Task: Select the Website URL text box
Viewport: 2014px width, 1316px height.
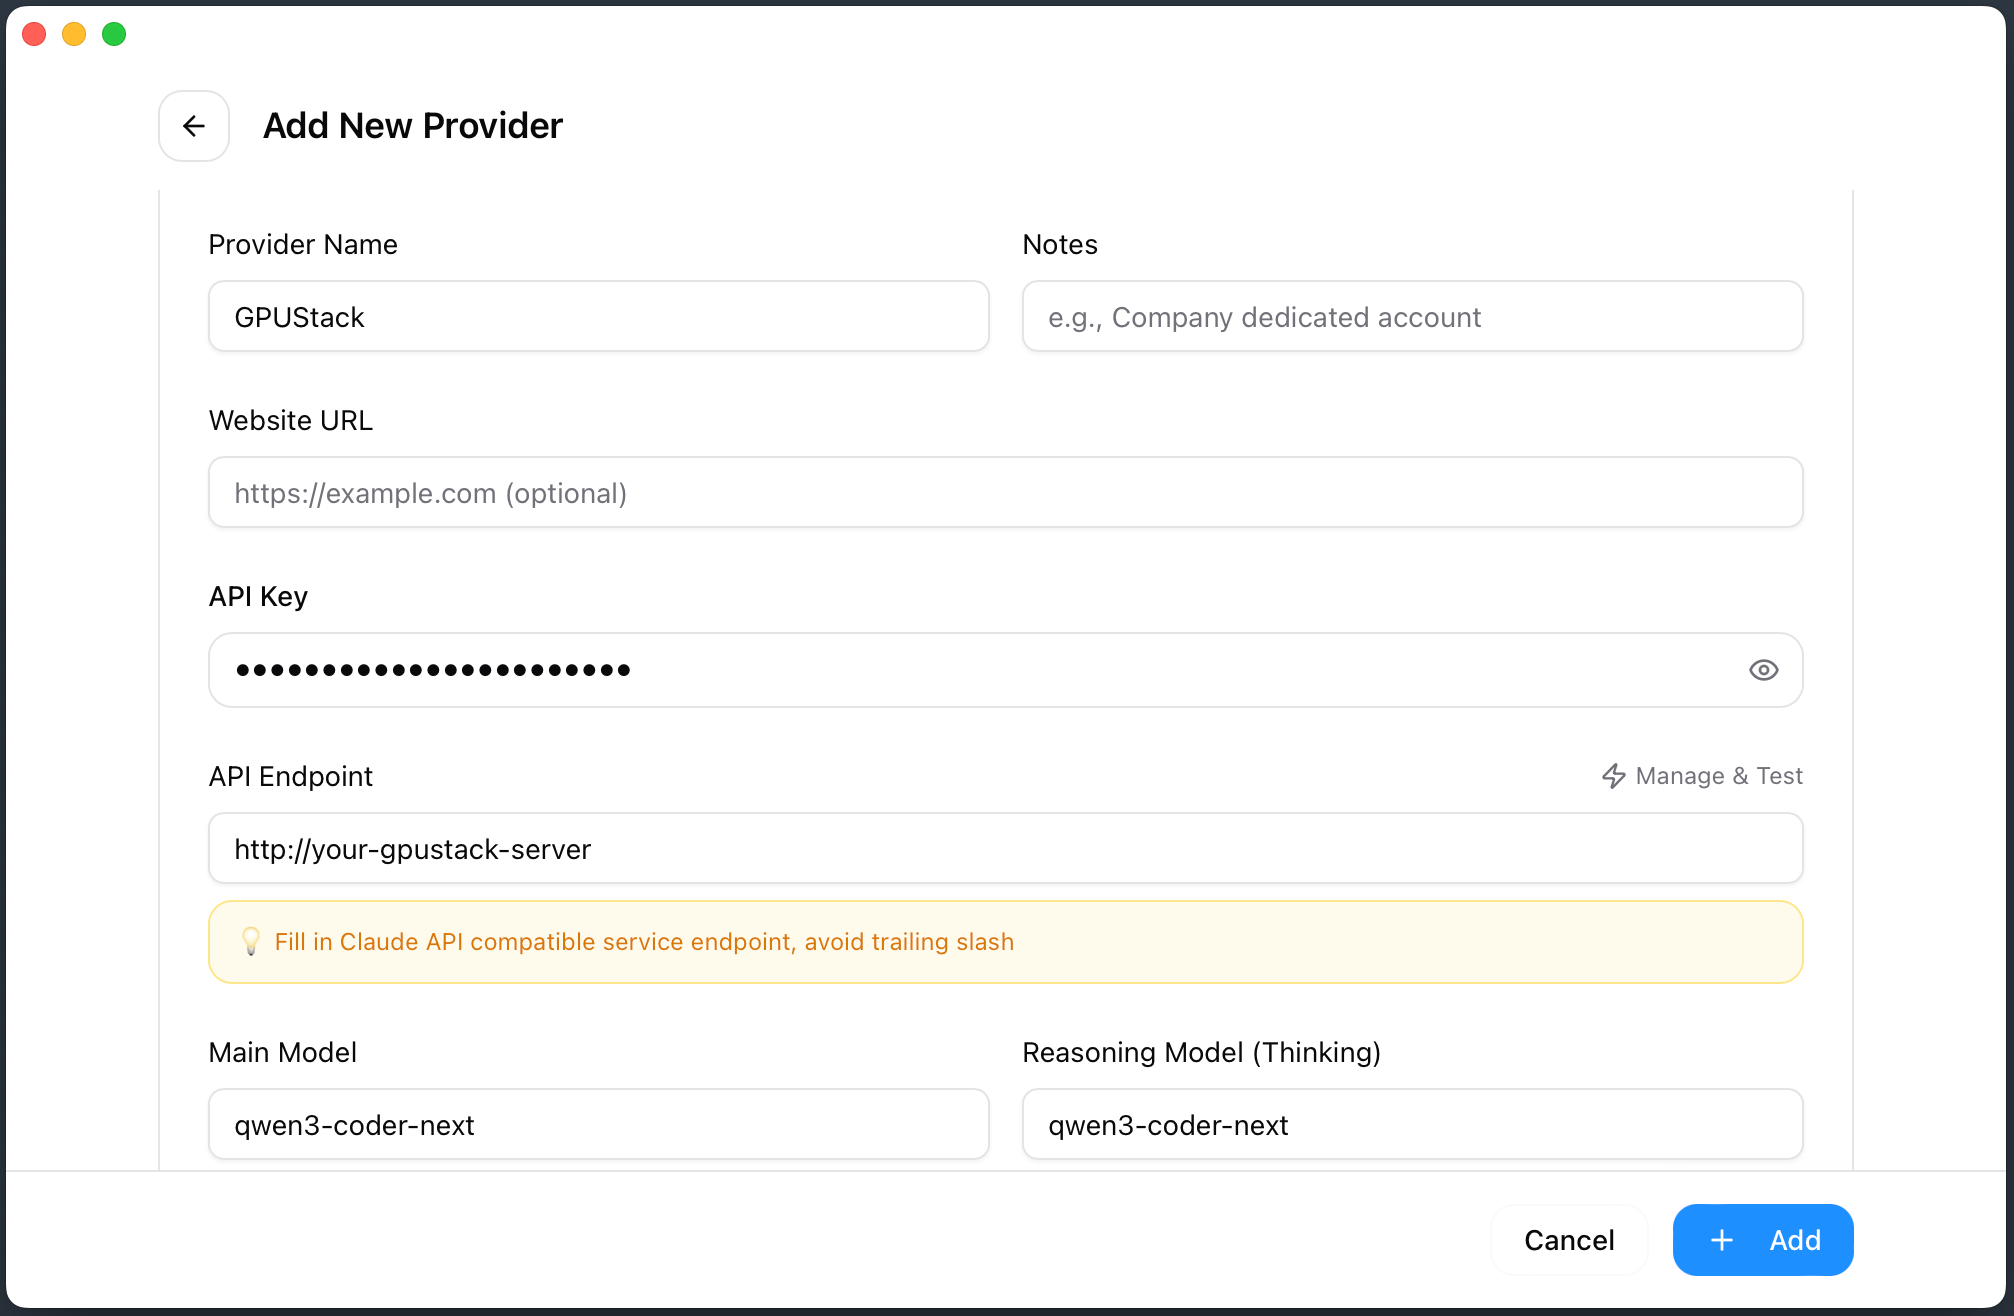Action: tap(1005, 493)
